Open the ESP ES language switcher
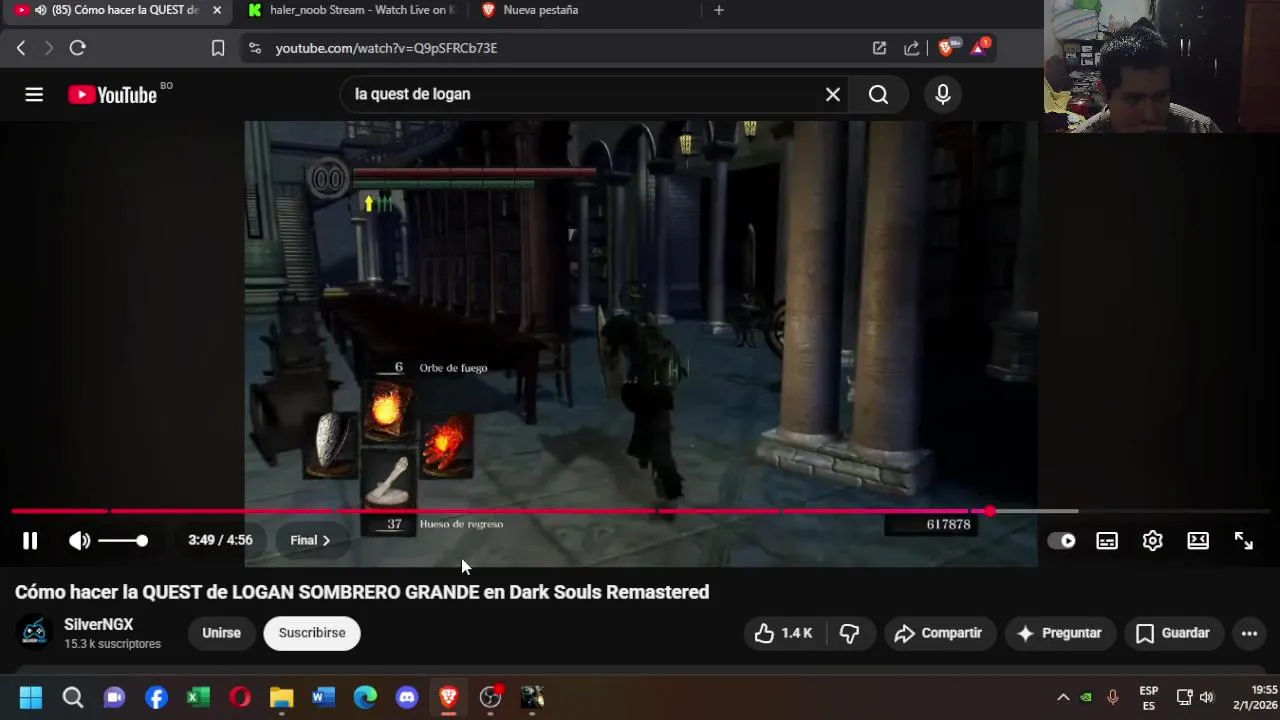The image size is (1280, 720). 1149,697
